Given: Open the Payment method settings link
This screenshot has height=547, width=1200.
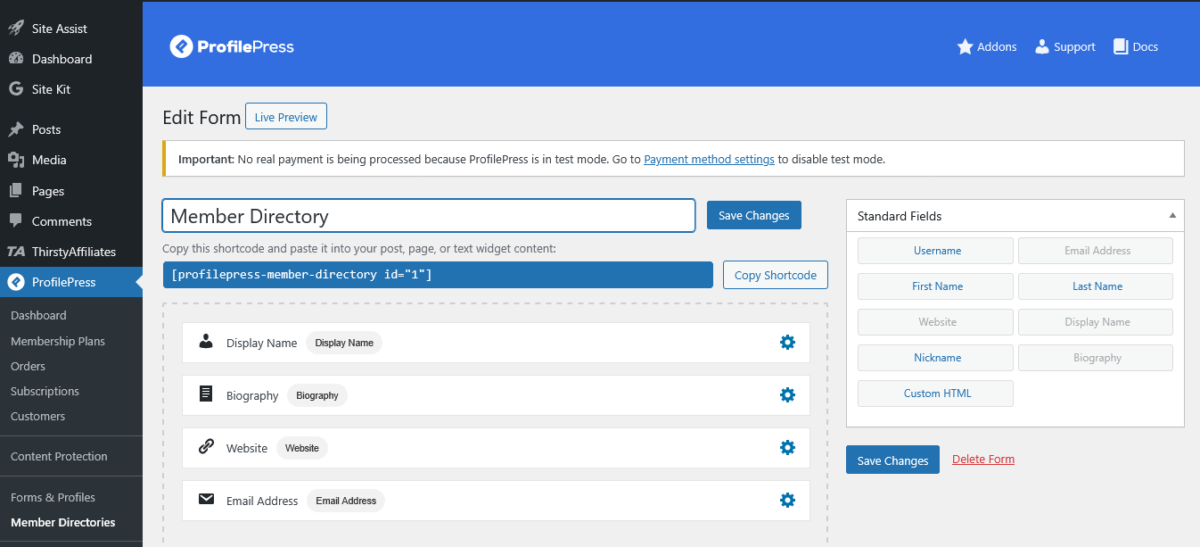Looking at the screenshot, I should point(709,159).
